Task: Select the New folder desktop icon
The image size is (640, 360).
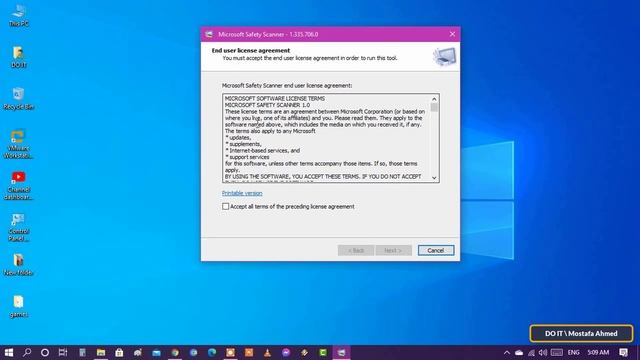Action: (18, 264)
